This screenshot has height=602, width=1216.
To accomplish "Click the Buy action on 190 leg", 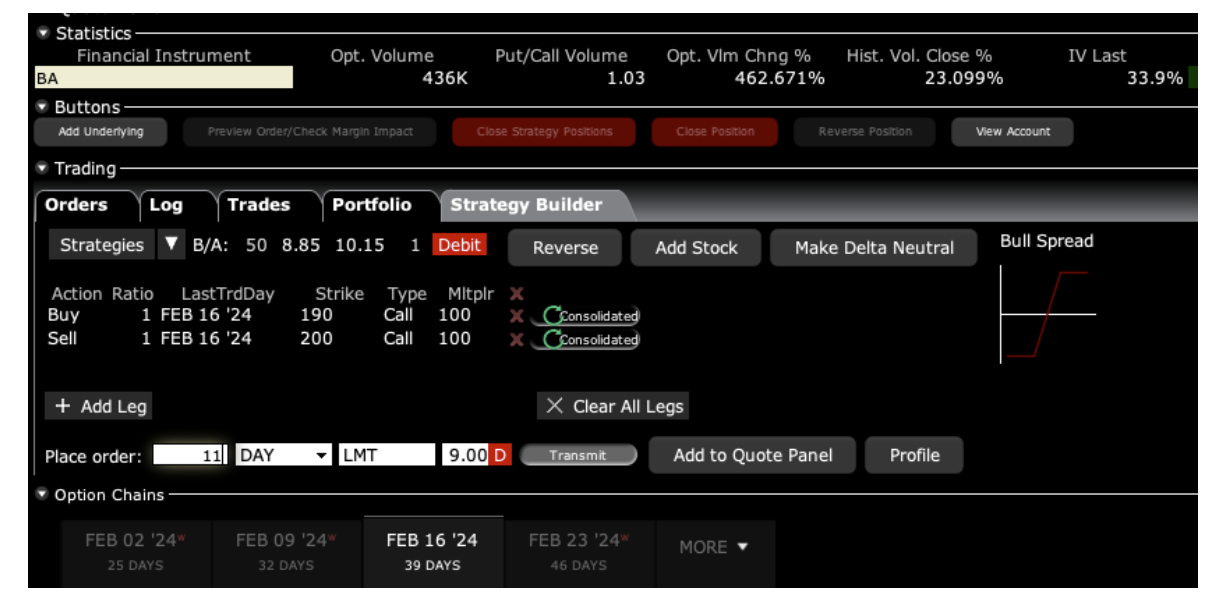I will coord(63,315).
